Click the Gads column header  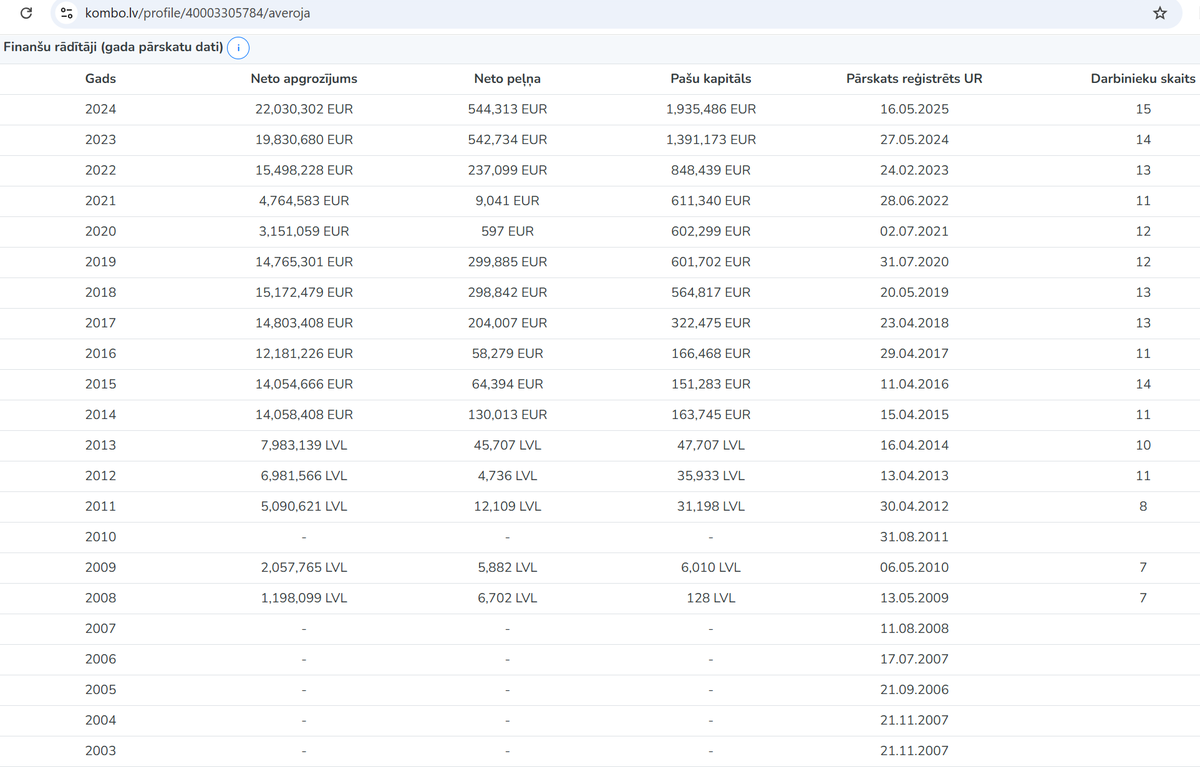tap(100, 78)
